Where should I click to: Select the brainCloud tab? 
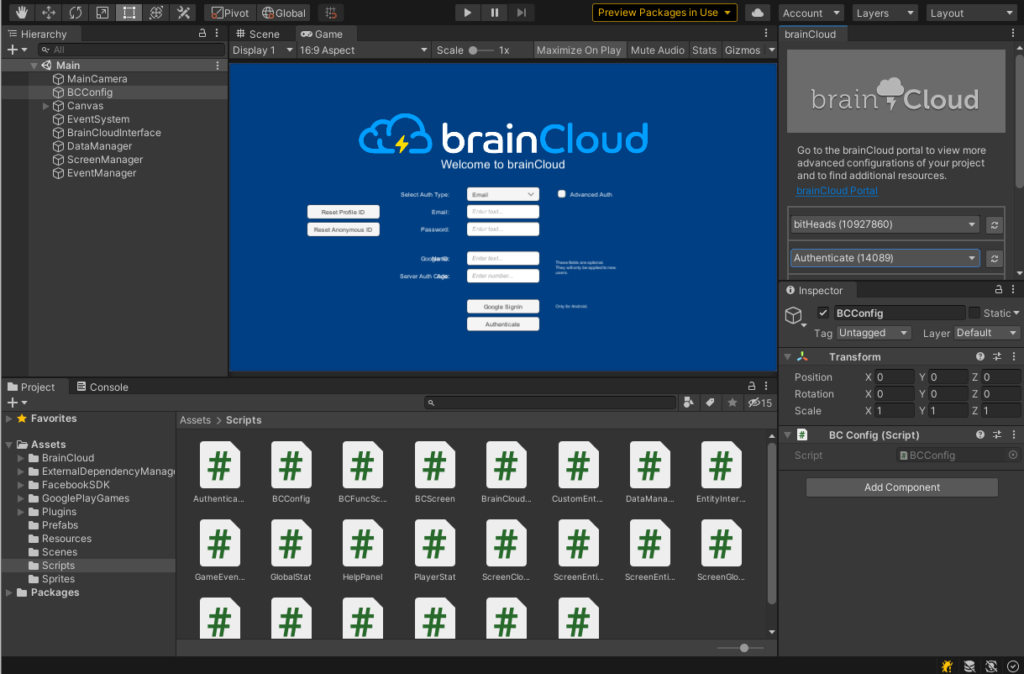click(810, 34)
